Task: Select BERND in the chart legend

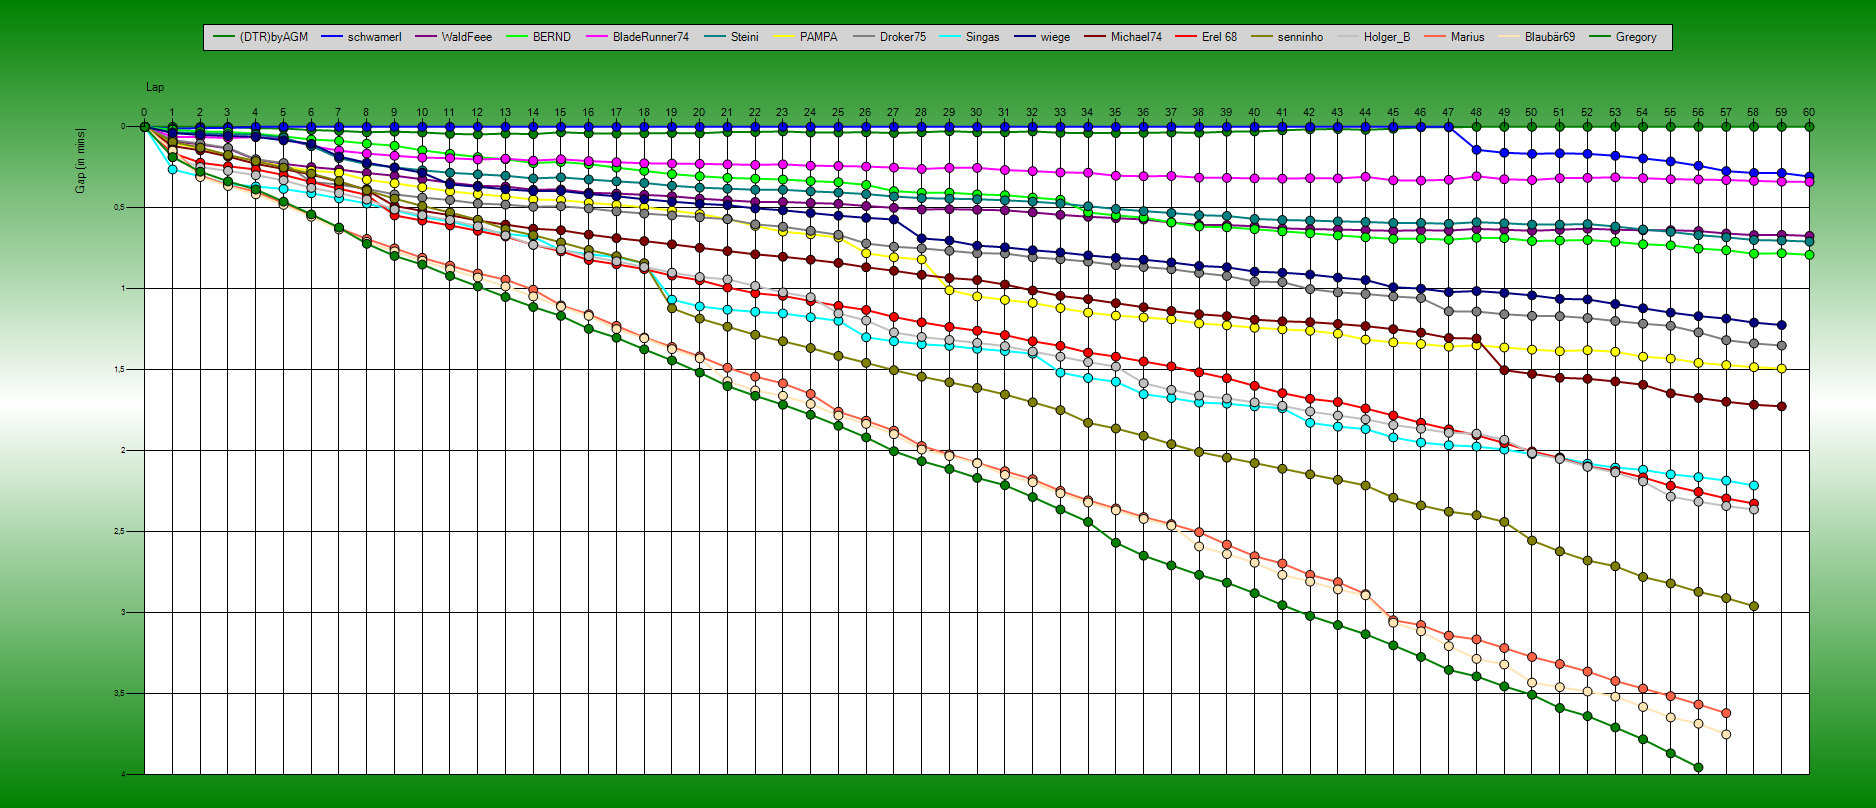Action: pyautogui.click(x=538, y=37)
